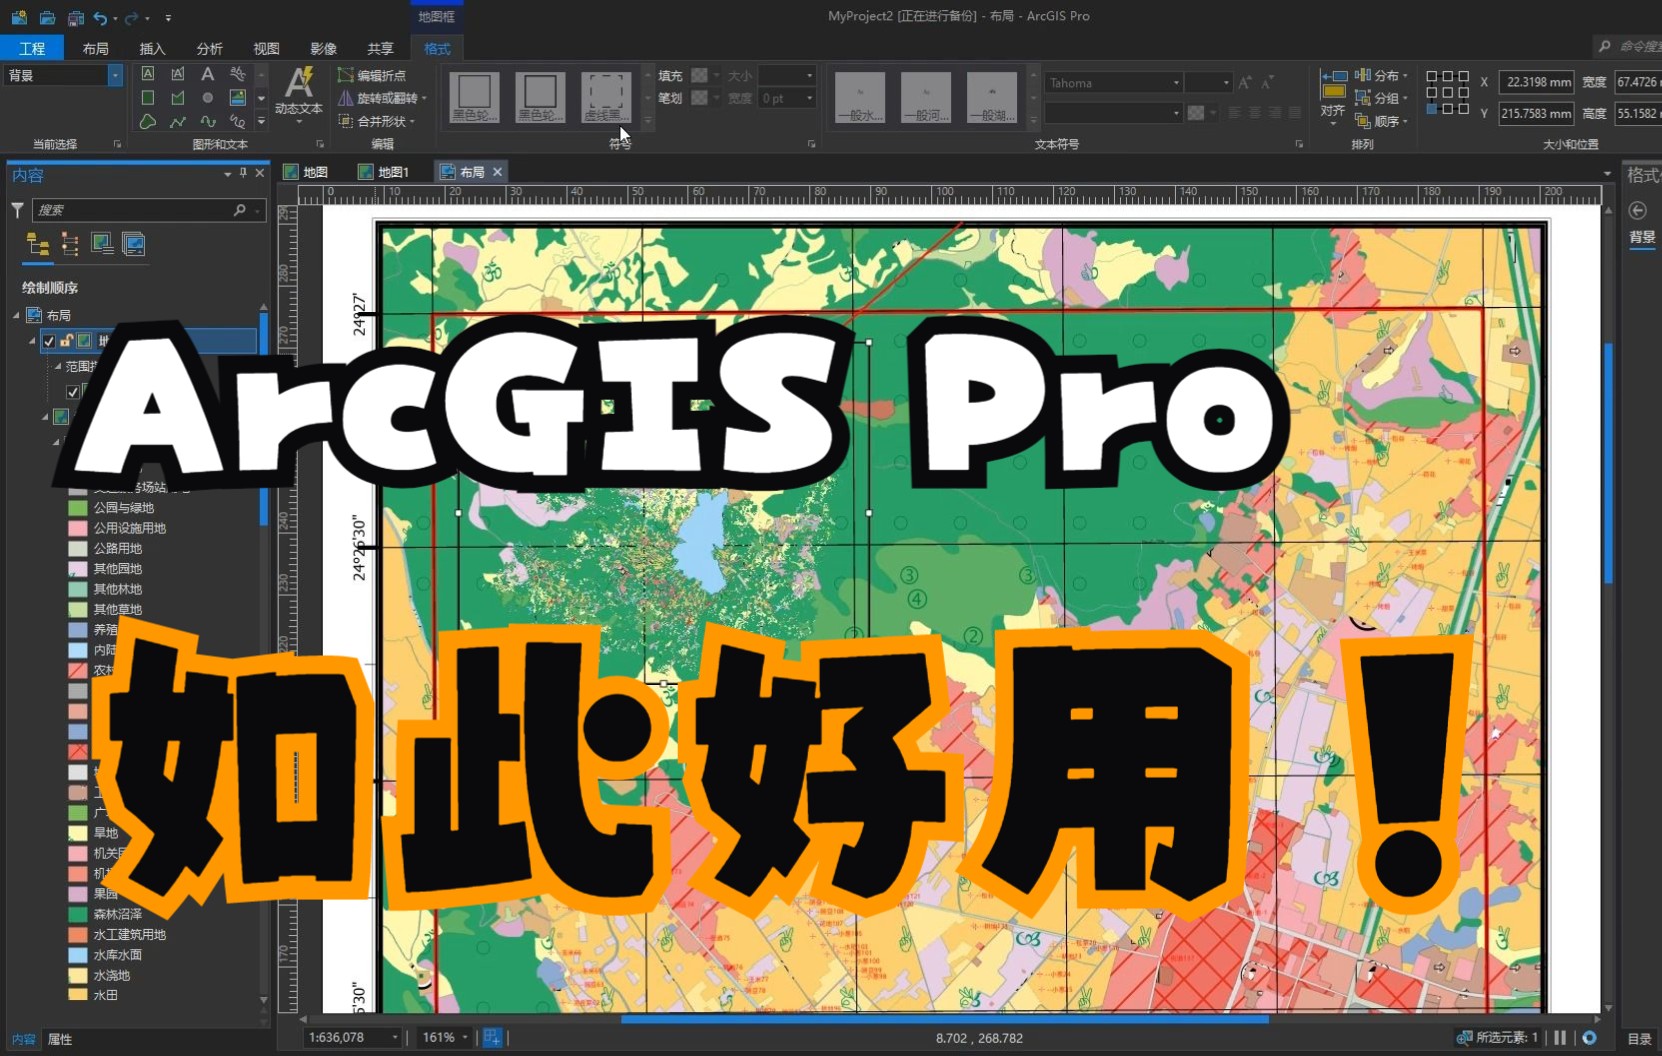This screenshot has width=1662, height=1056.
Task: Select the curved text tool
Action: click(237, 74)
